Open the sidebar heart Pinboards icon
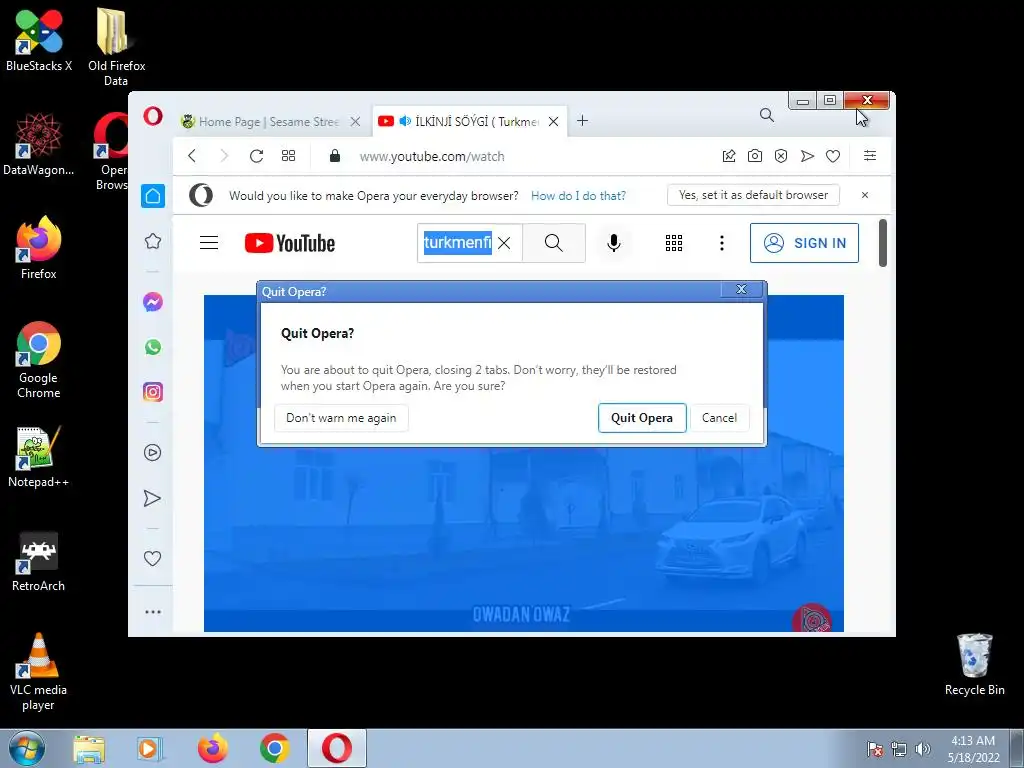The width and height of the screenshot is (1024, 768). coord(152,558)
